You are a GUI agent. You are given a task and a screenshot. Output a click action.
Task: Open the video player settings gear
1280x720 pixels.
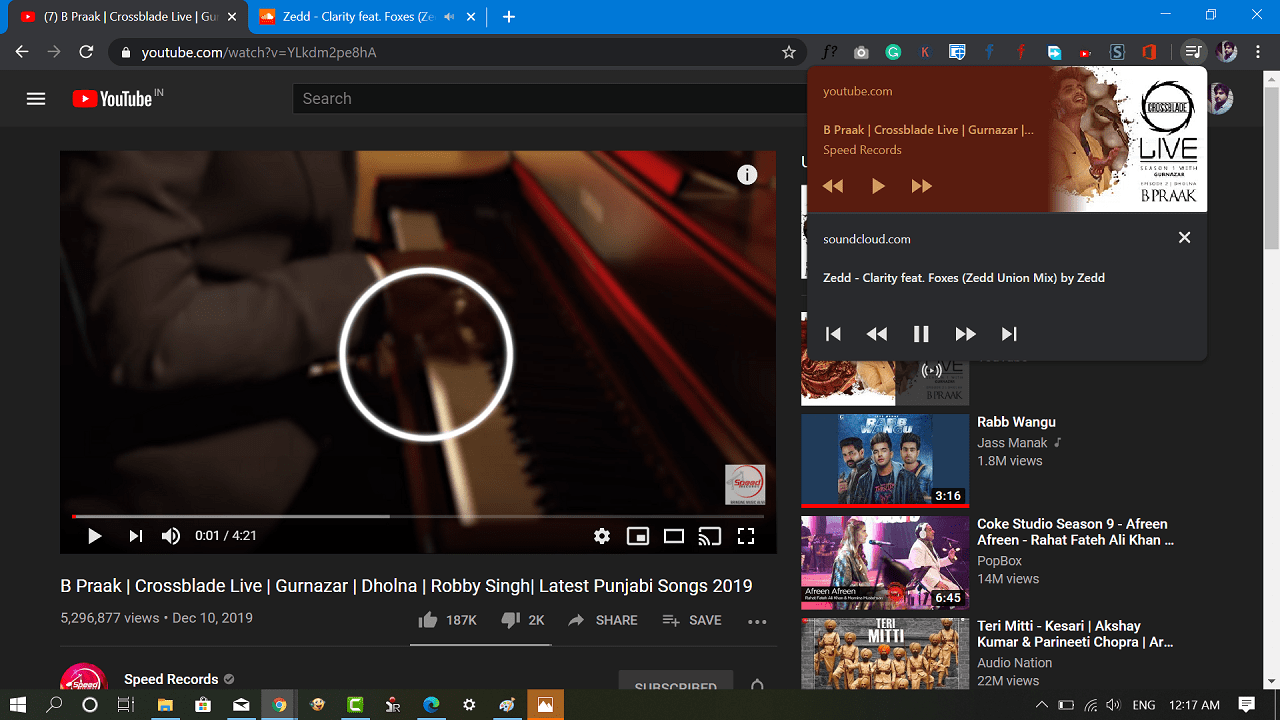[x=601, y=536]
